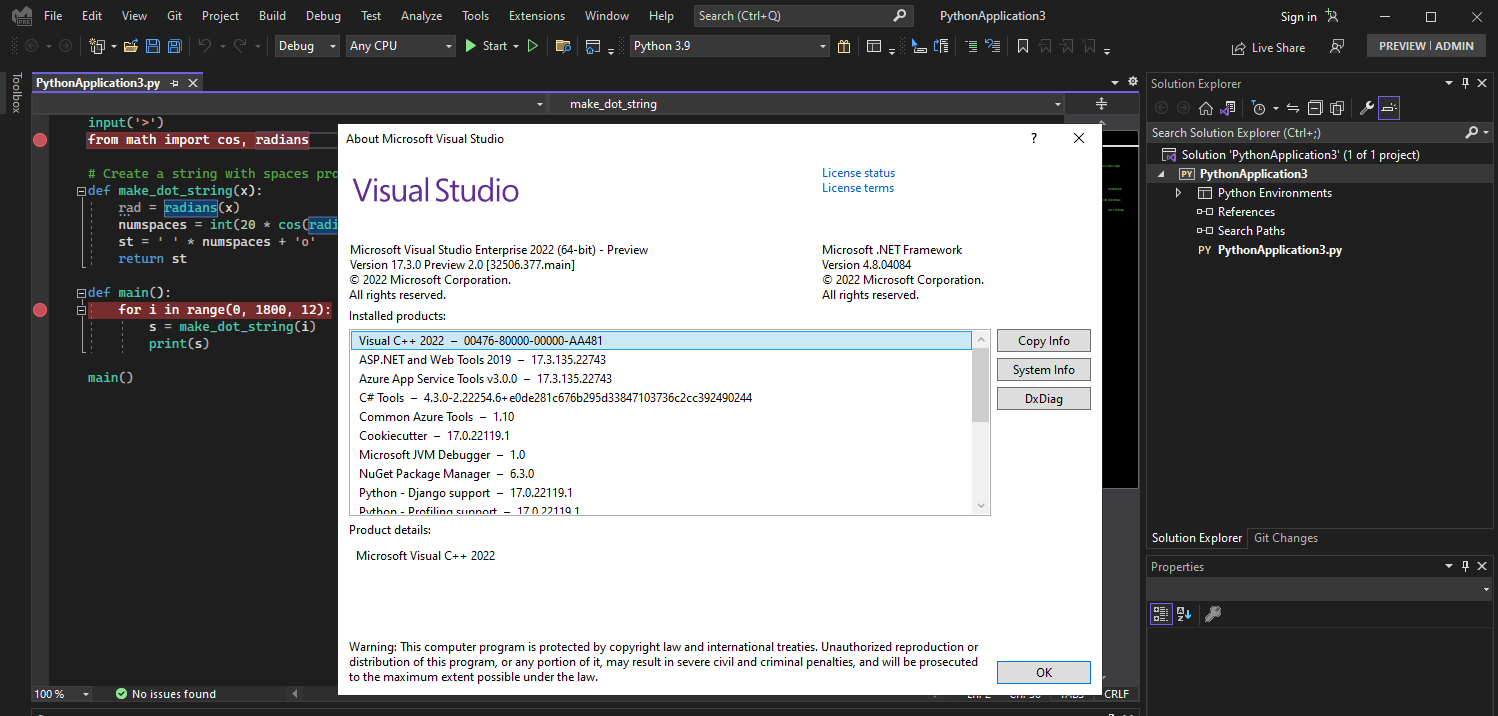The width and height of the screenshot is (1498, 716).
Task: Select 'C# Tools' in installed products list
Action: [x=661, y=398]
